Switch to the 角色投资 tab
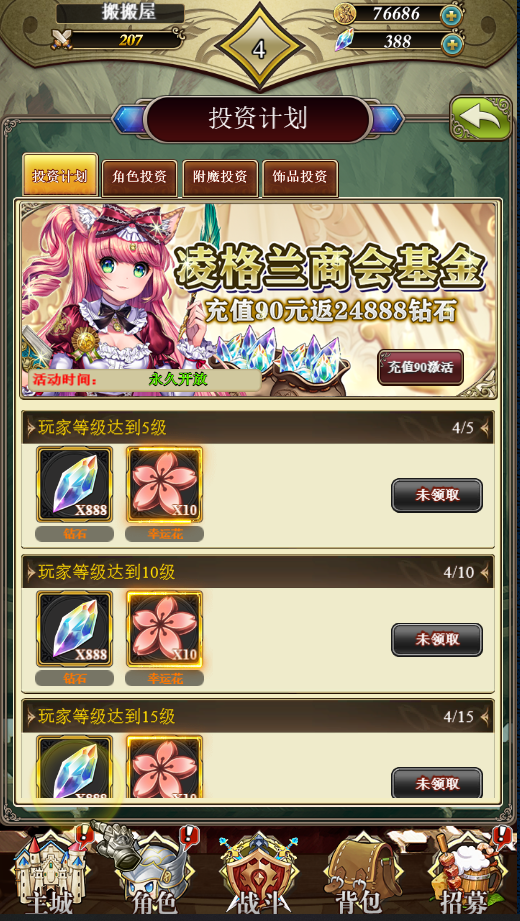The image size is (520, 921). click(140, 177)
